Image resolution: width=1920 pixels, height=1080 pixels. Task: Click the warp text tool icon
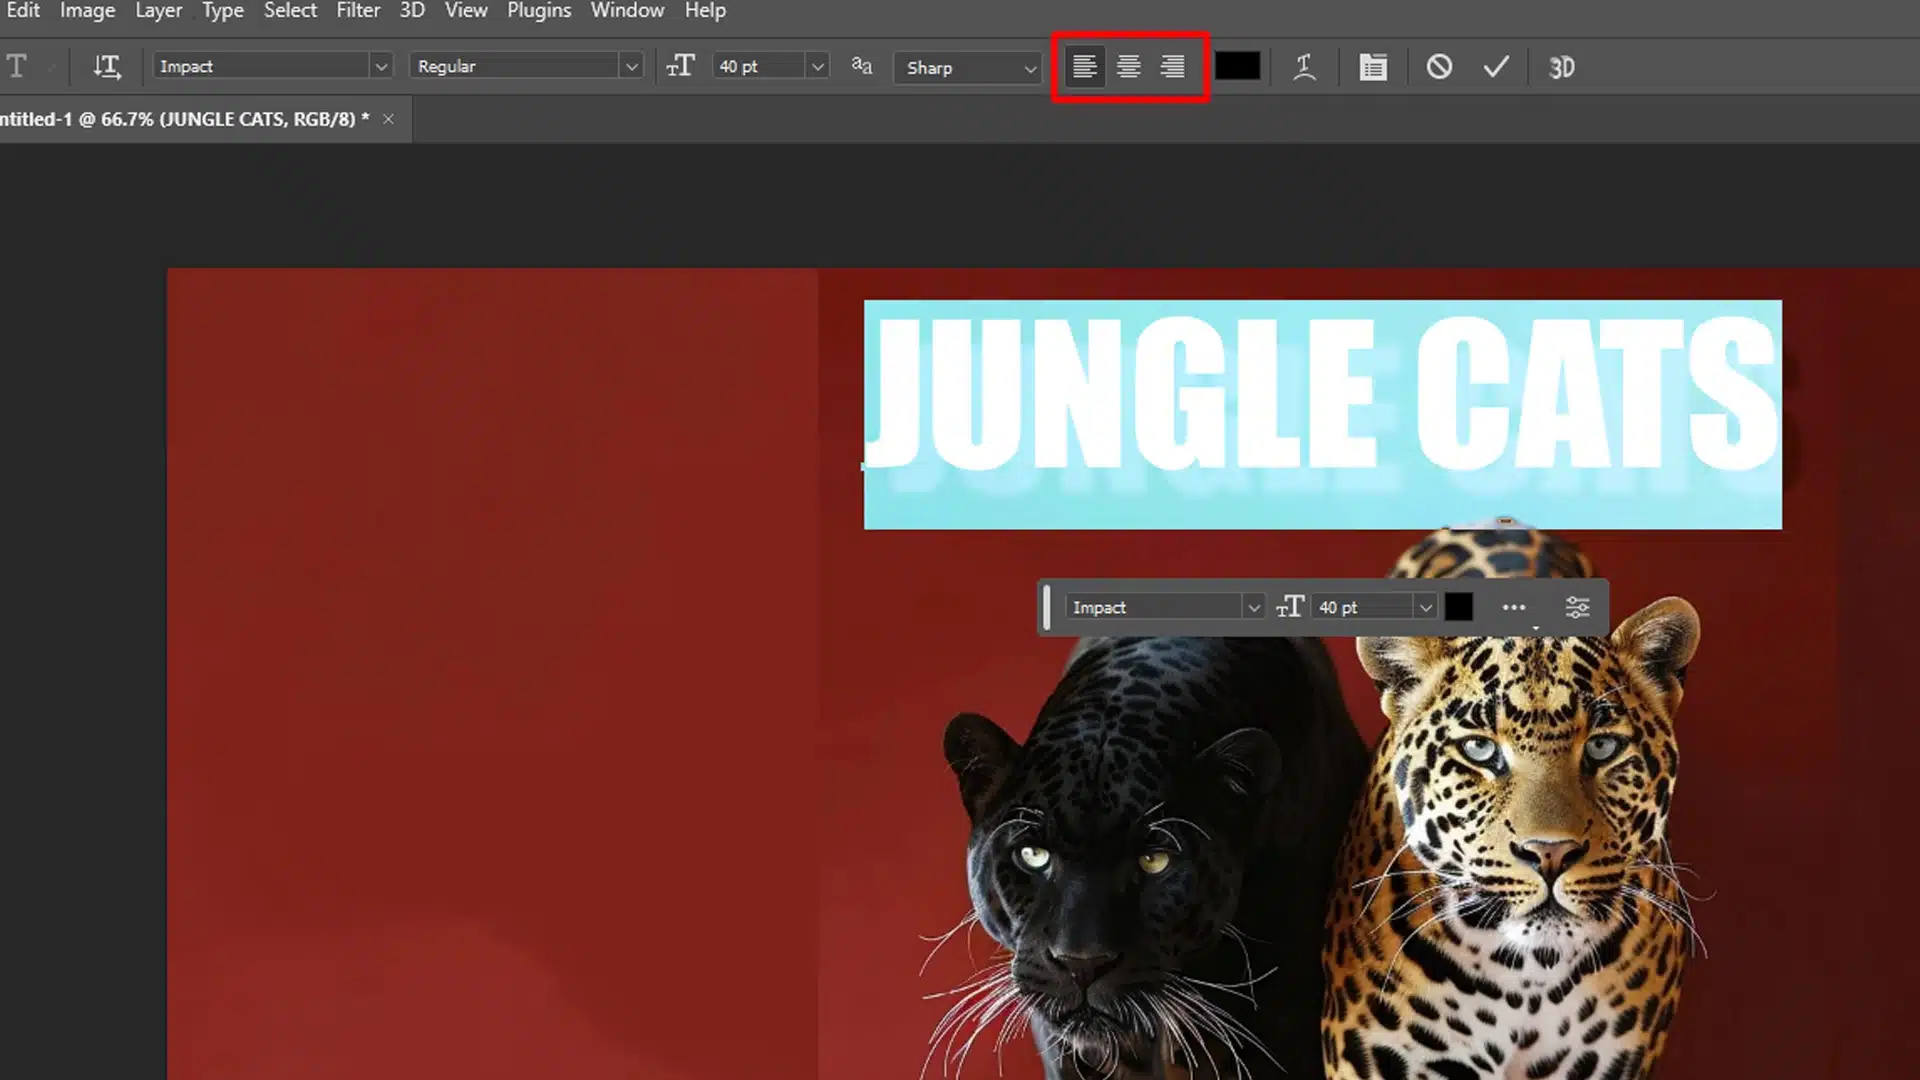click(1302, 67)
